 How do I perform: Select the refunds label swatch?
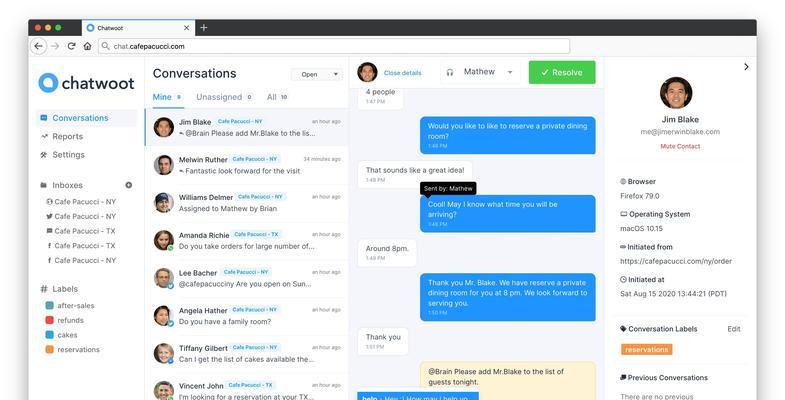click(x=50, y=320)
